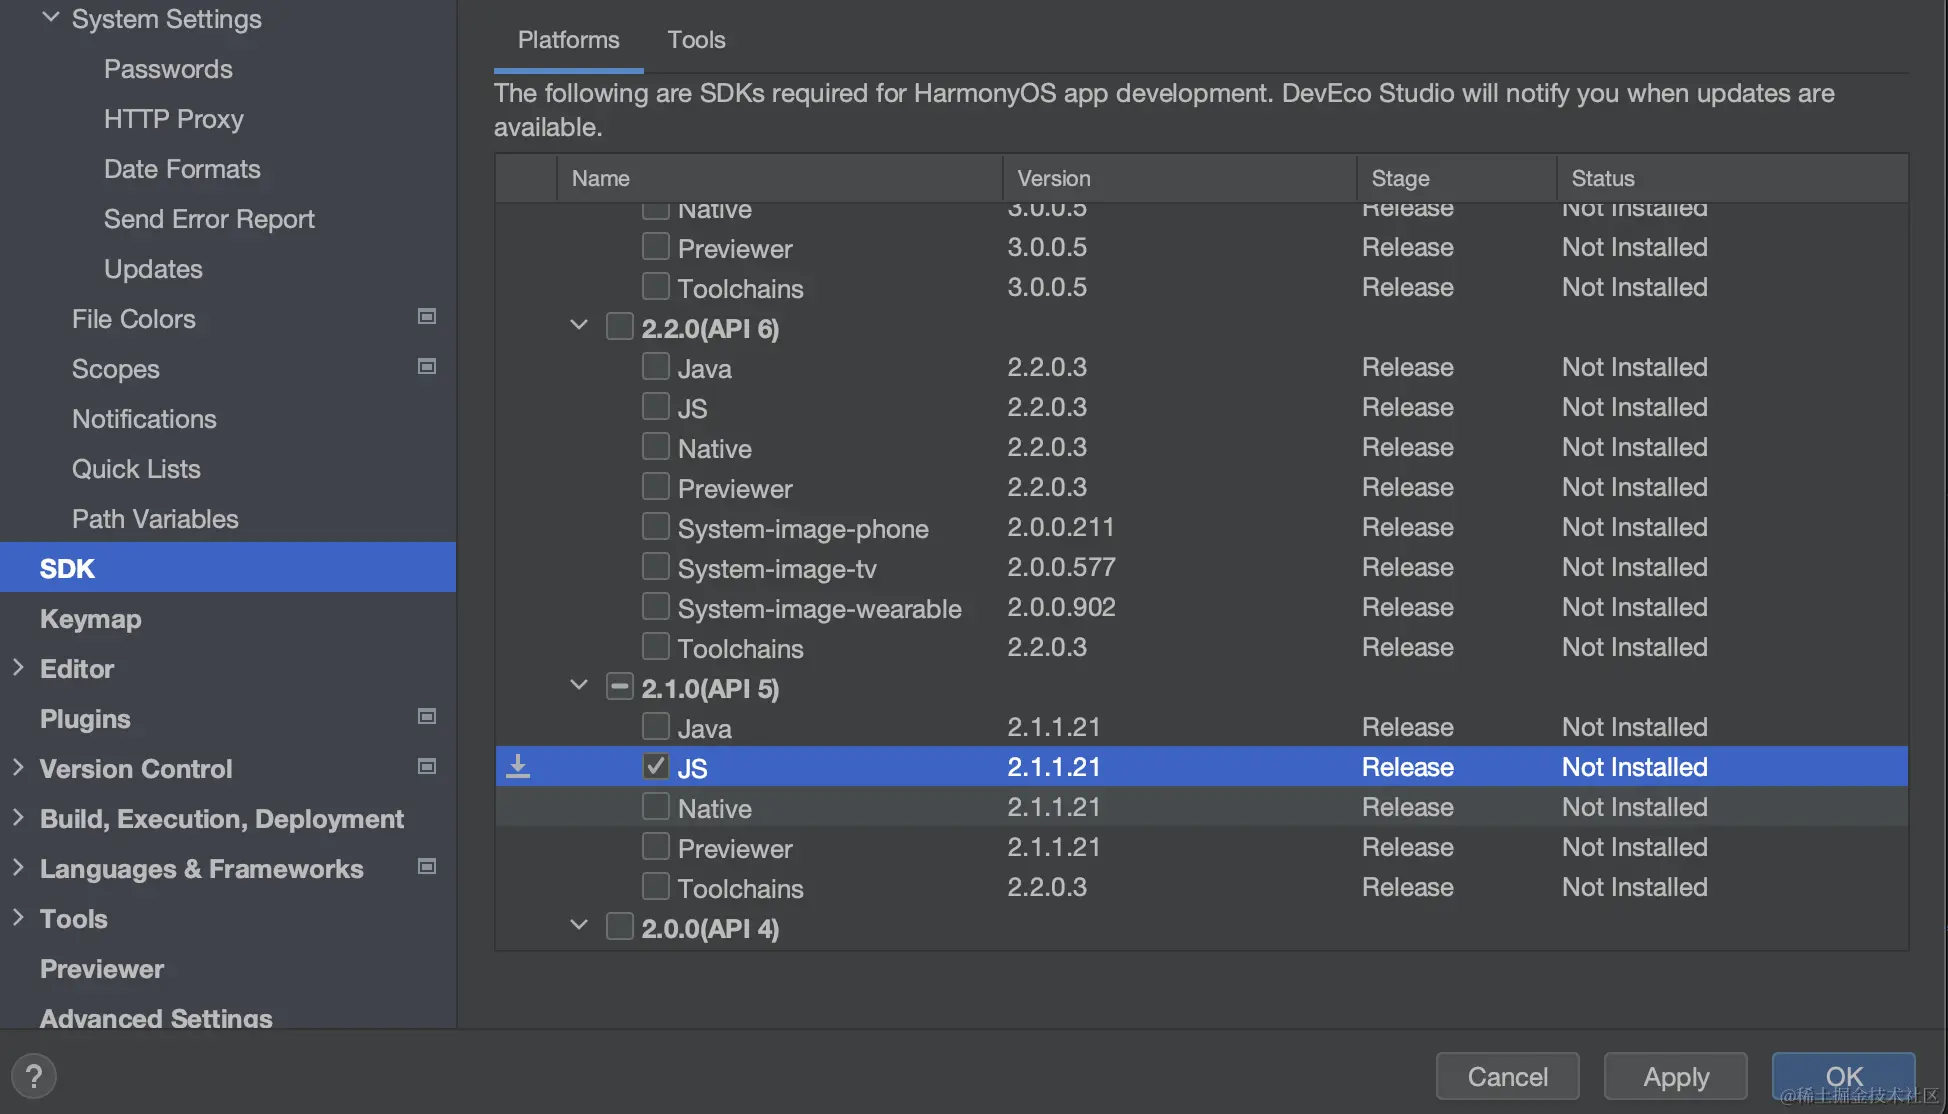Screen dimensions: 1948x1114
Task: Open the Keymap settings page
Action: [90, 619]
